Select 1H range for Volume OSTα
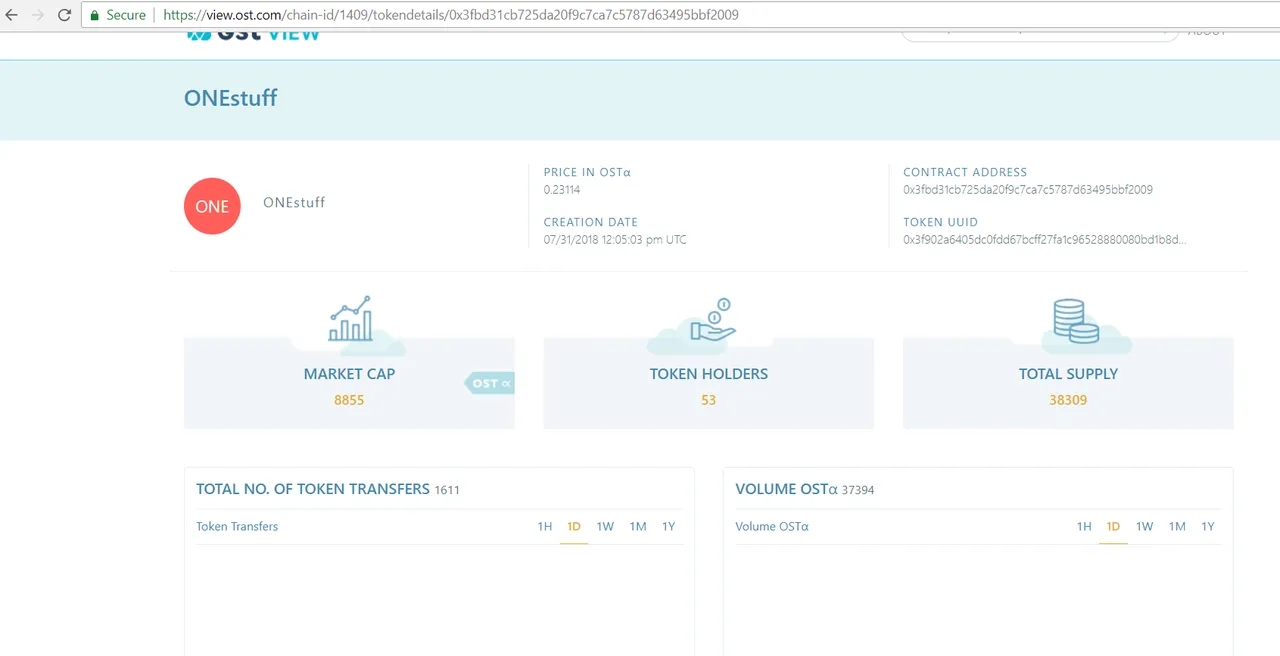The height and width of the screenshot is (656, 1280). pos(1084,526)
